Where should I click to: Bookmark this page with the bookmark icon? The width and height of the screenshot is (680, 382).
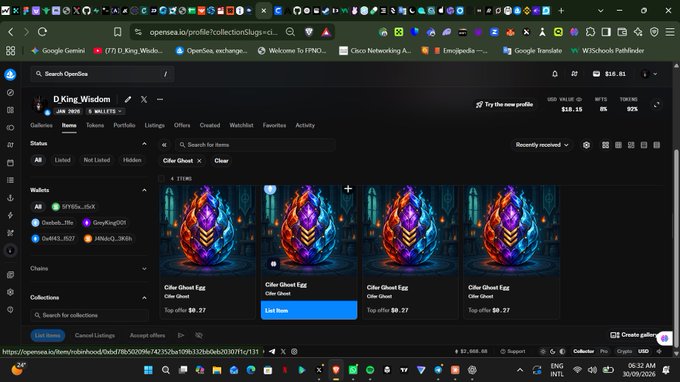point(118,32)
